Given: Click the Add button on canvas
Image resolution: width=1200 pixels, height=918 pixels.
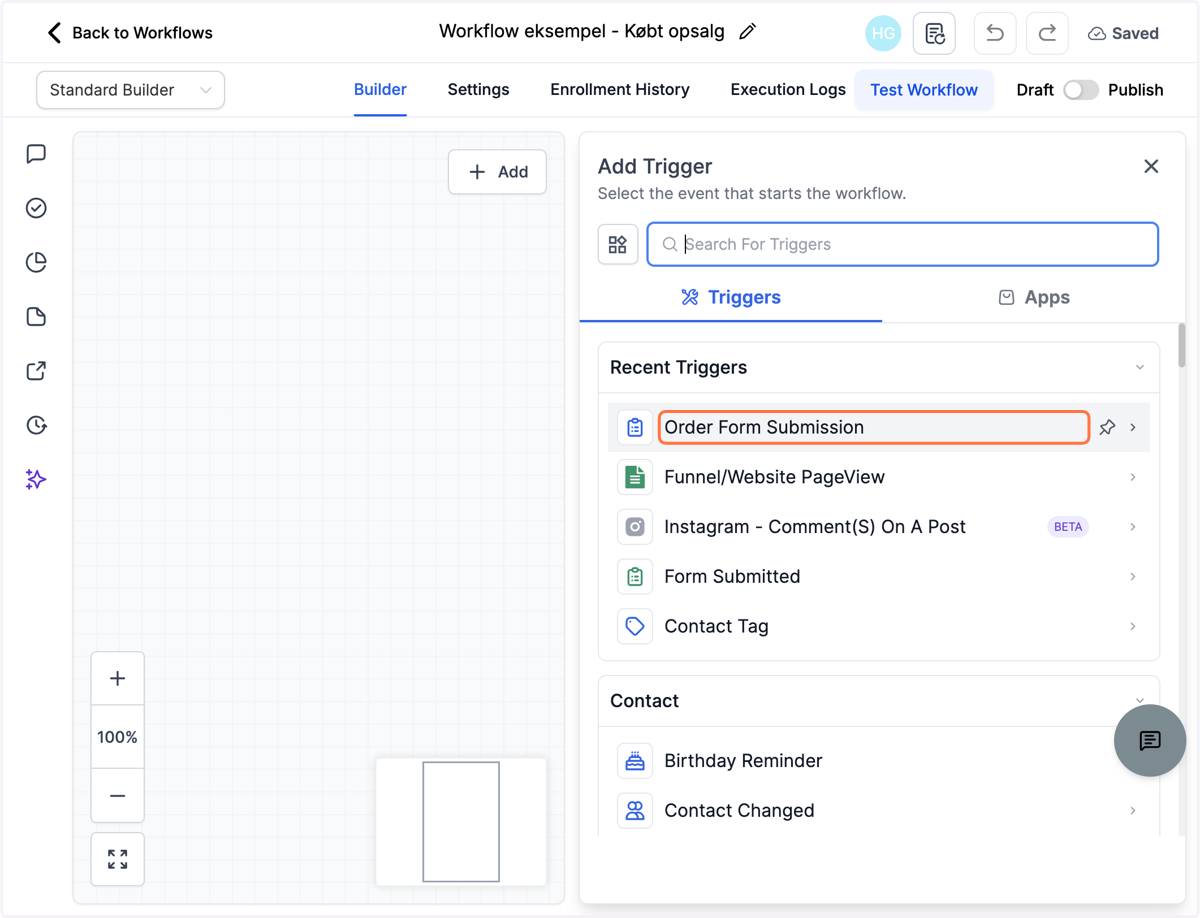Looking at the screenshot, I should [x=497, y=172].
